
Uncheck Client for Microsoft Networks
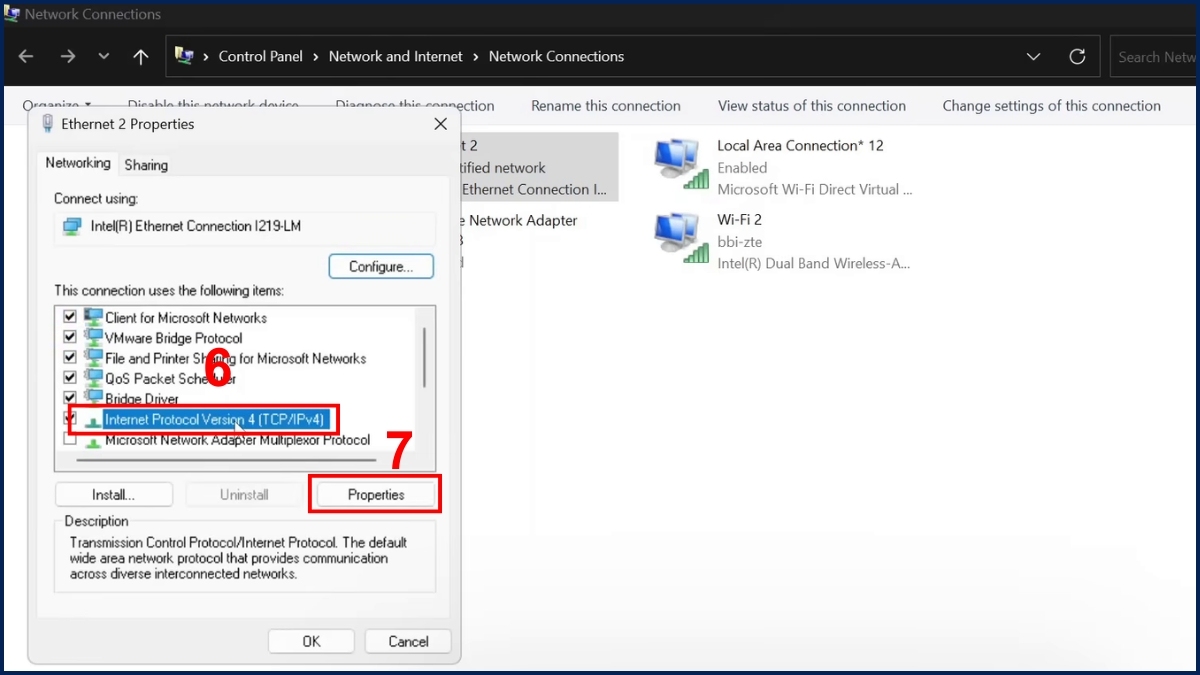(x=70, y=318)
